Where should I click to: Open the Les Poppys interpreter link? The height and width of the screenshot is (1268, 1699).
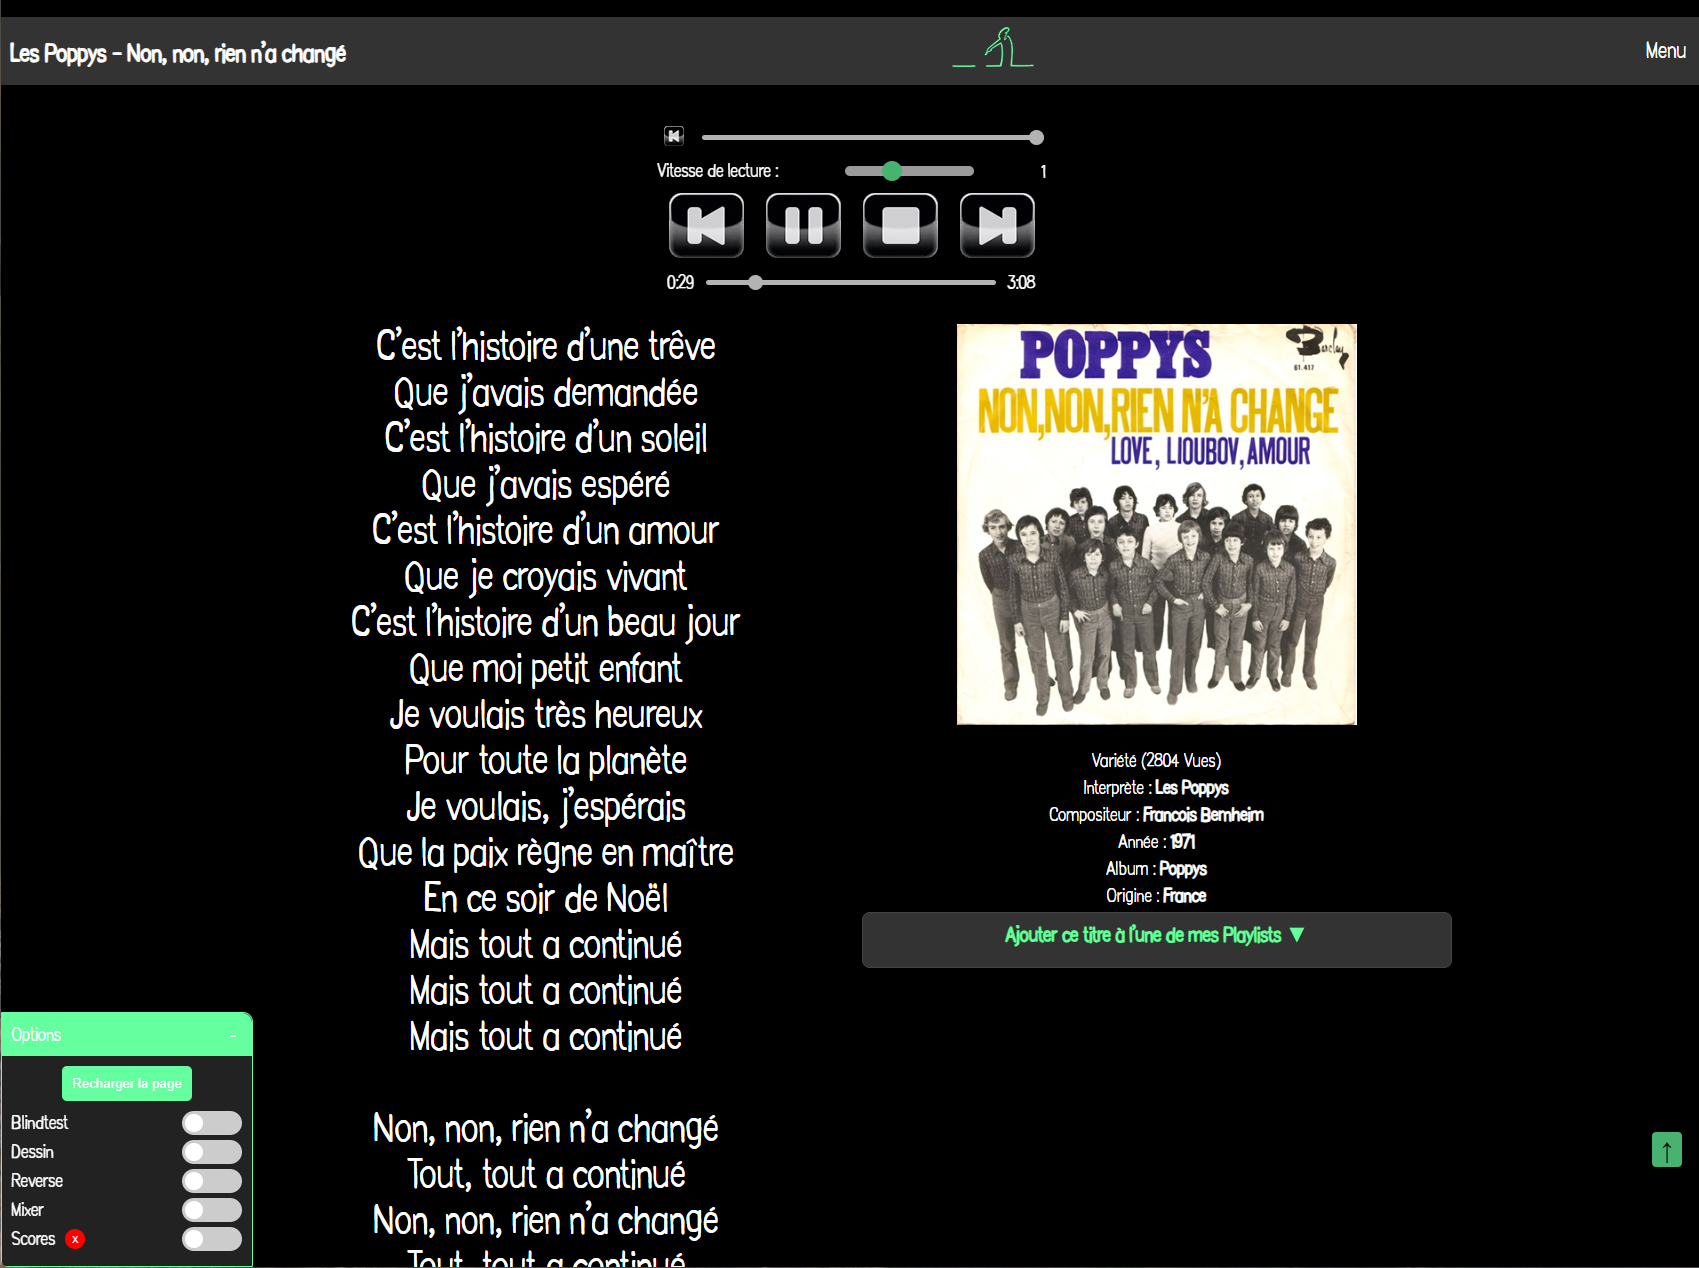1191,788
